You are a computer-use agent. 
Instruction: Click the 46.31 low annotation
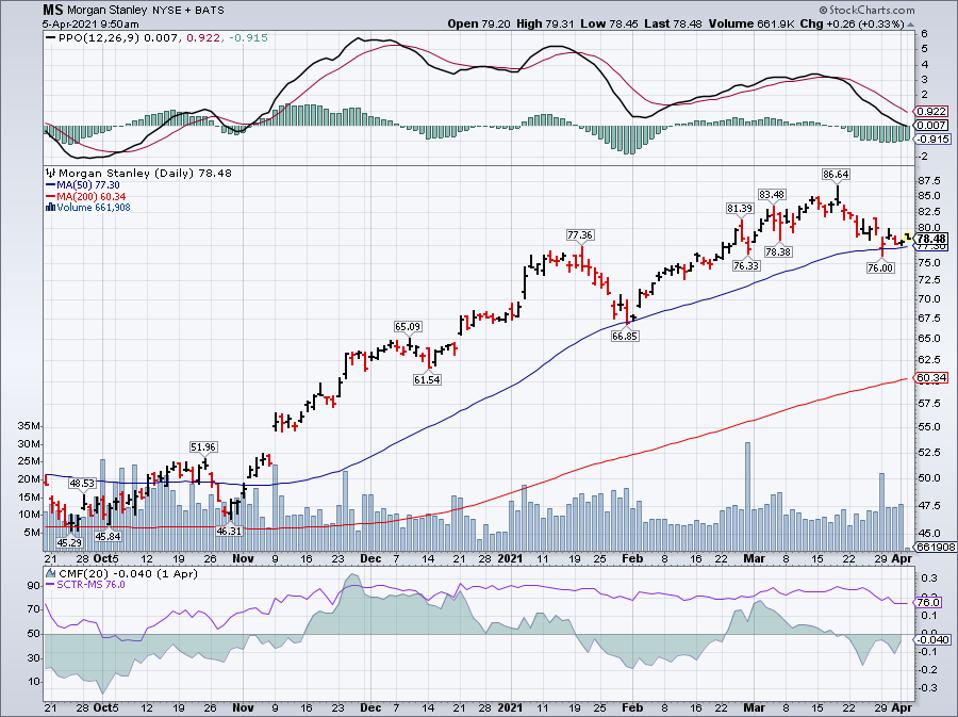229,531
